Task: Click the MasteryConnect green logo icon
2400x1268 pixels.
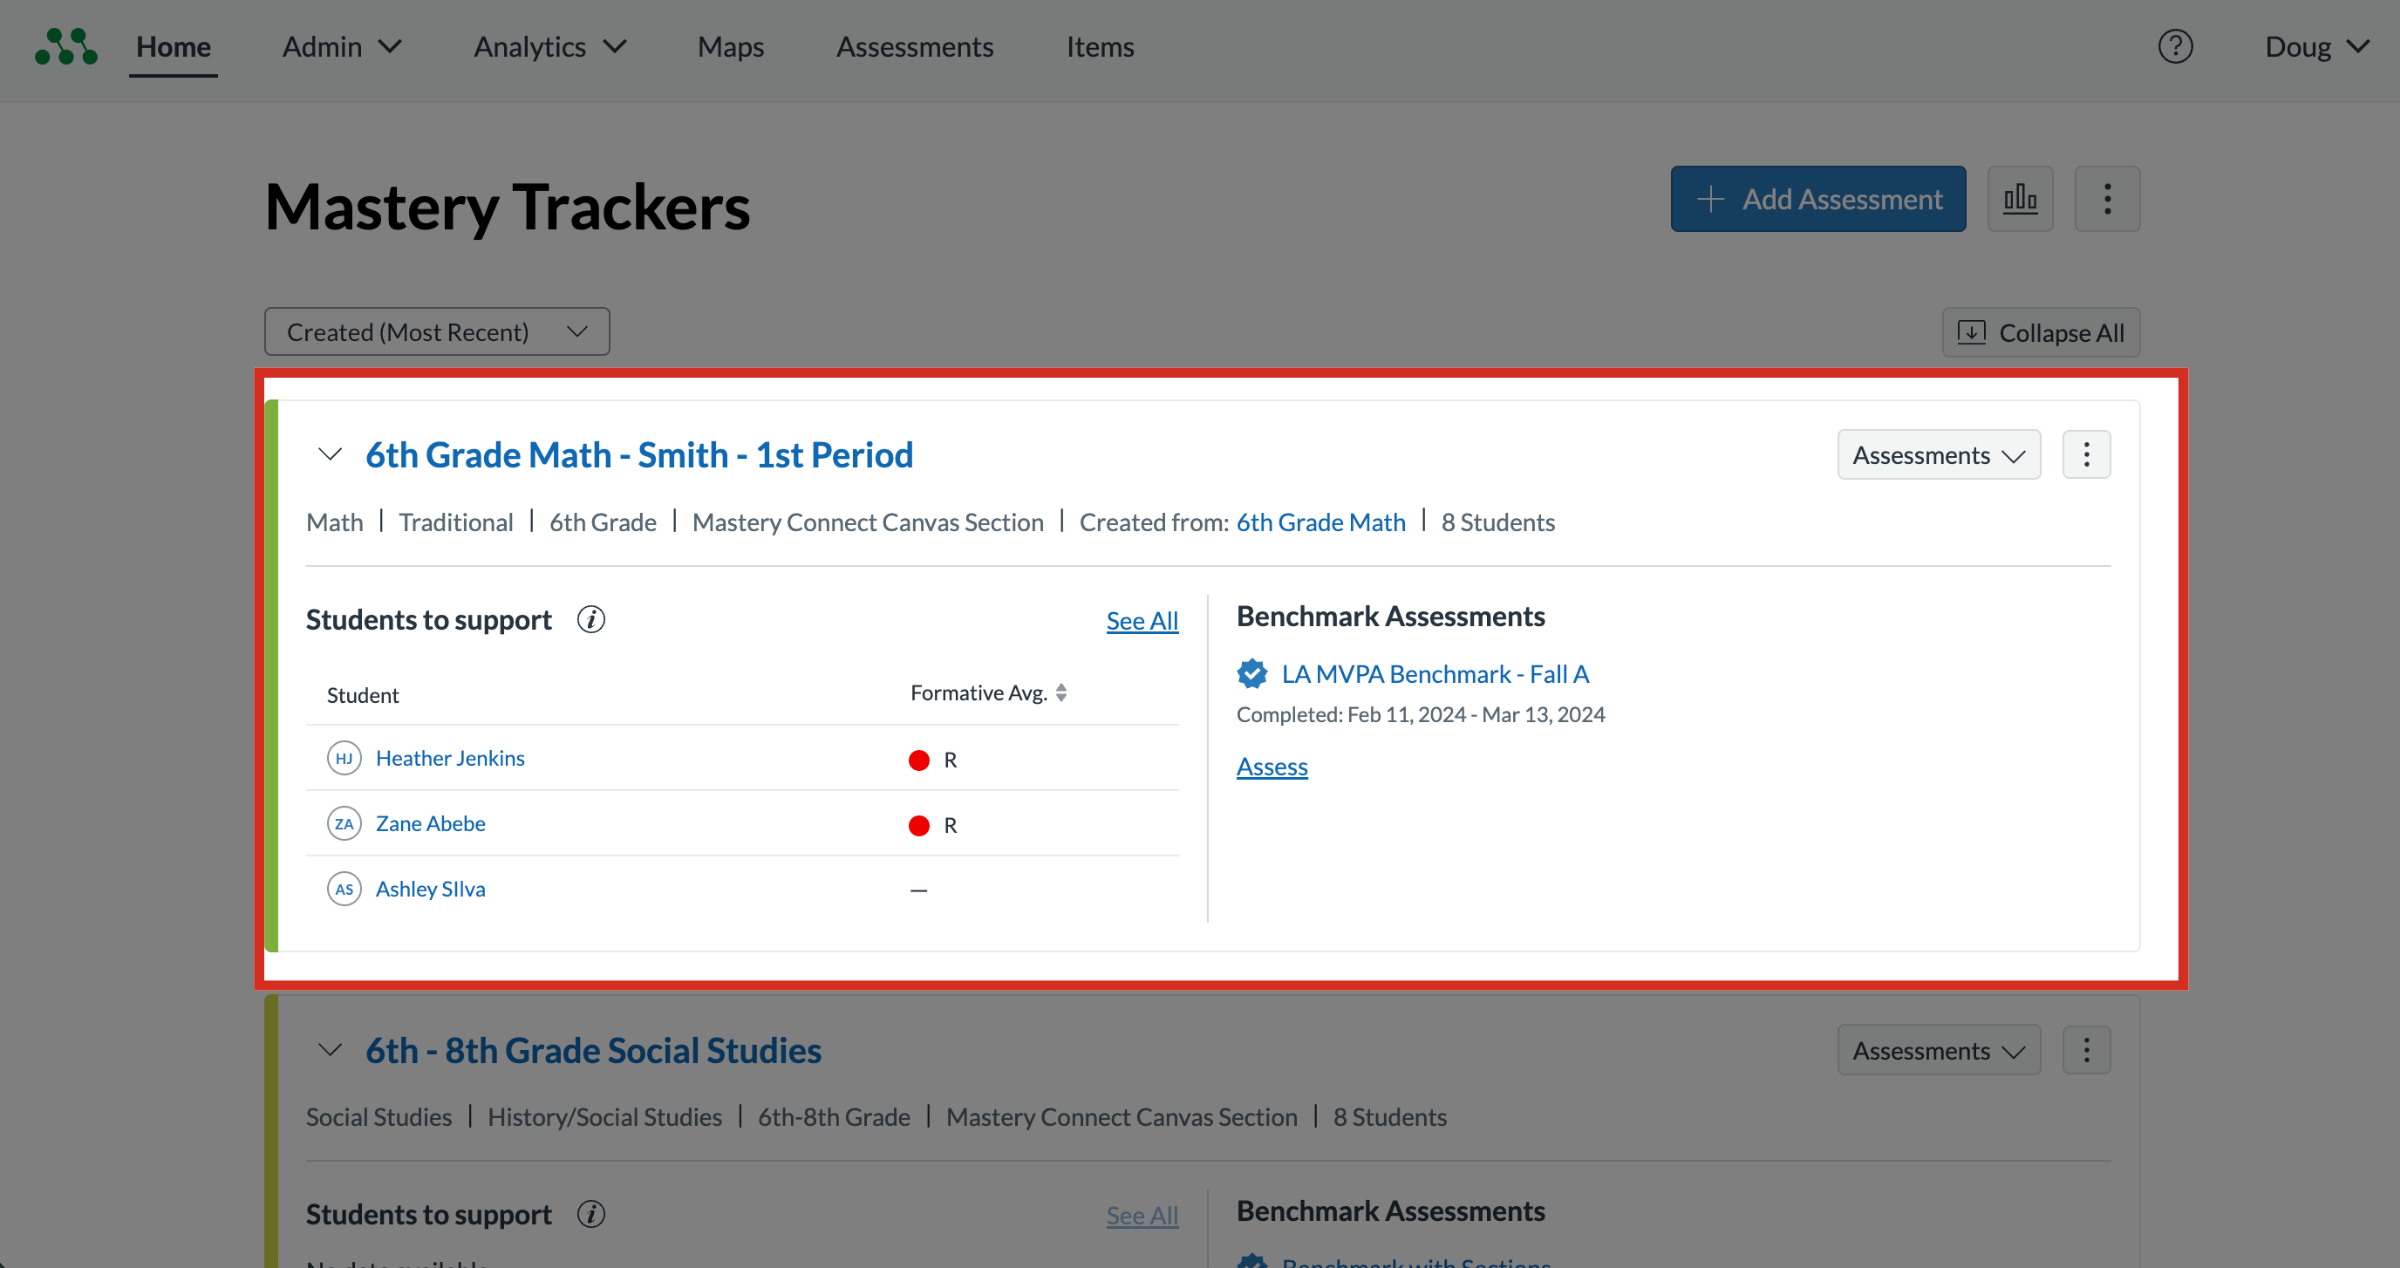Action: pyautogui.click(x=66, y=47)
